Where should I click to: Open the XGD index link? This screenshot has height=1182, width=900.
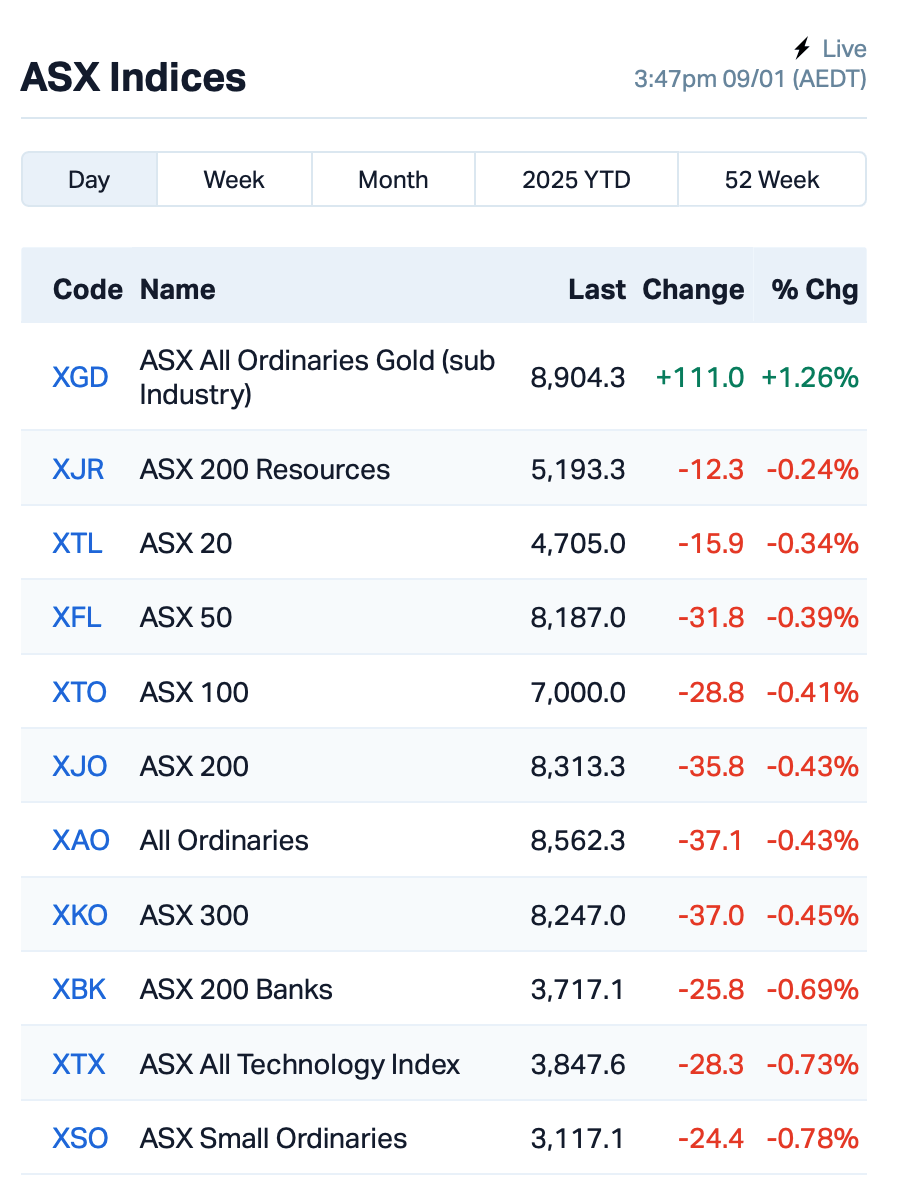coord(80,377)
